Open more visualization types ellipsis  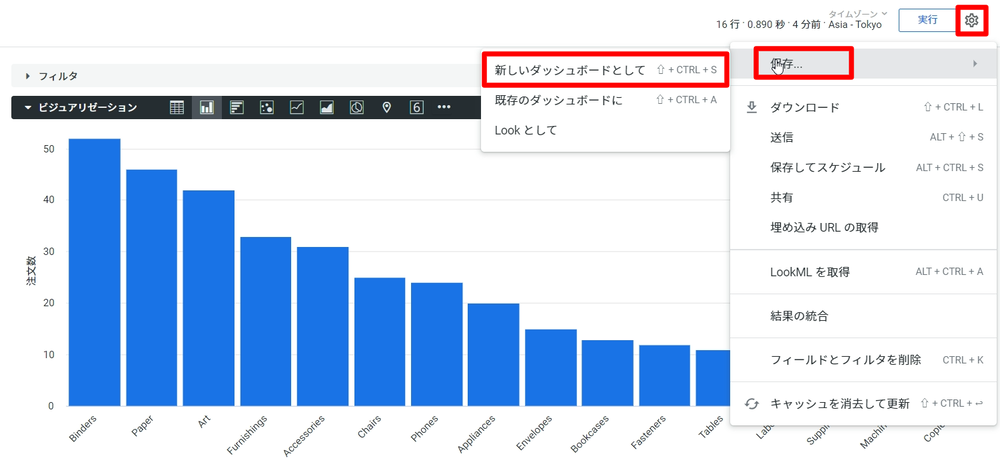tap(445, 107)
